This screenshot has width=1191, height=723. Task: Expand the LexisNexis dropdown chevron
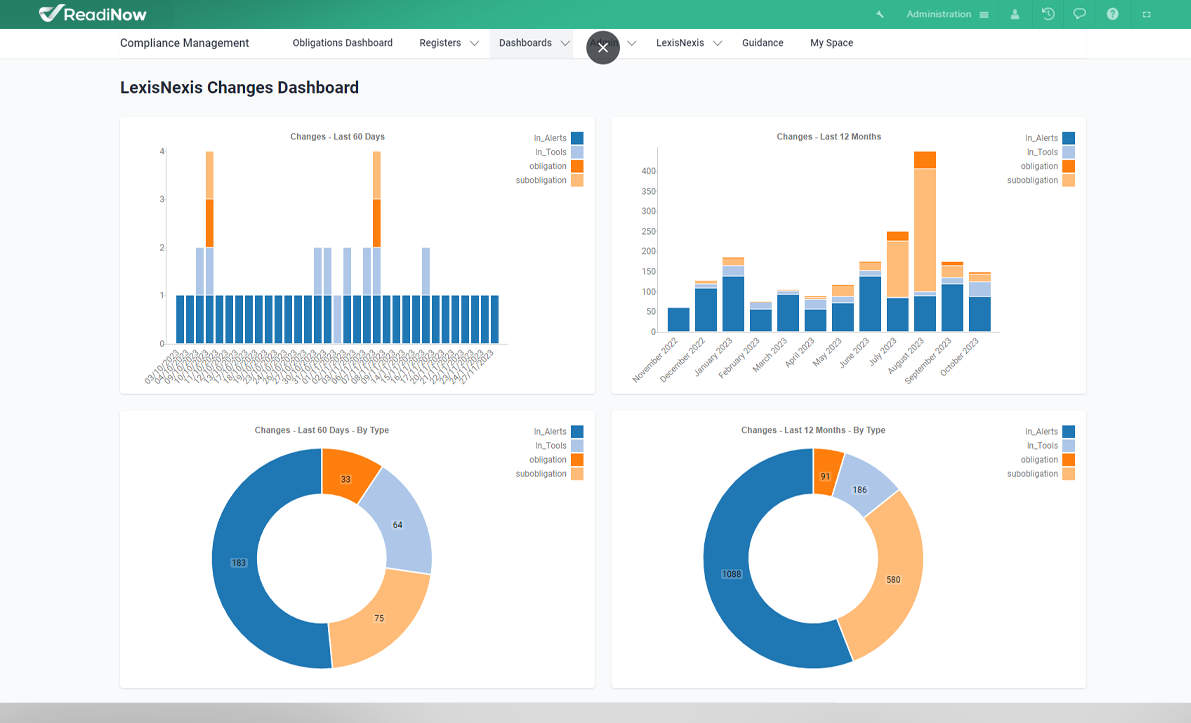(718, 43)
